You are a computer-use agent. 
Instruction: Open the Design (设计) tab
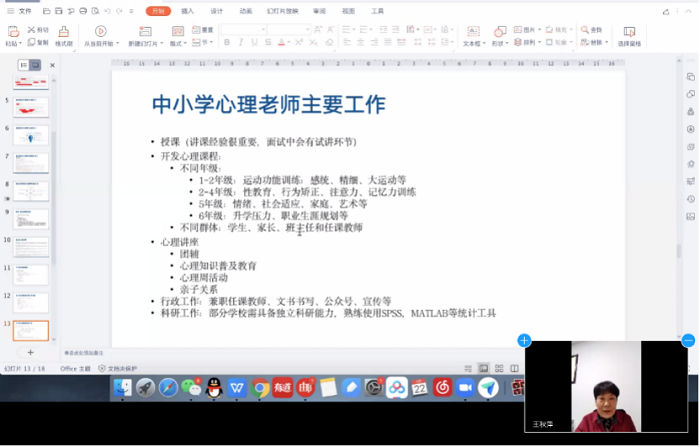click(x=216, y=11)
